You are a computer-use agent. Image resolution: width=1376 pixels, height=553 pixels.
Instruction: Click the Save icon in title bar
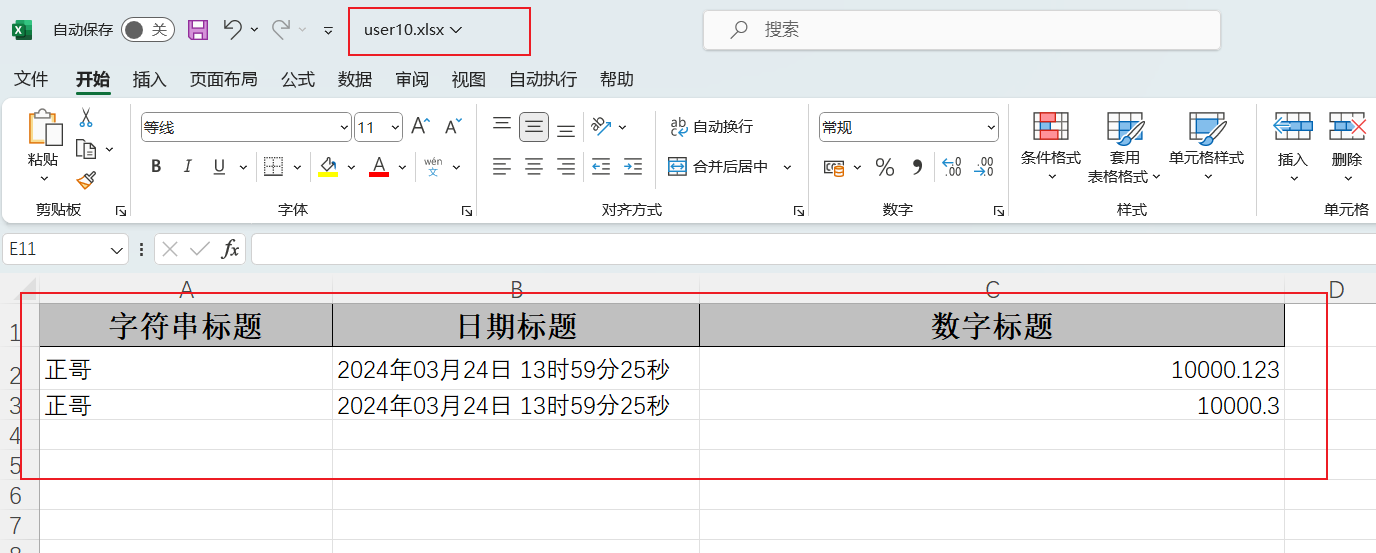pyautogui.click(x=198, y=30)
